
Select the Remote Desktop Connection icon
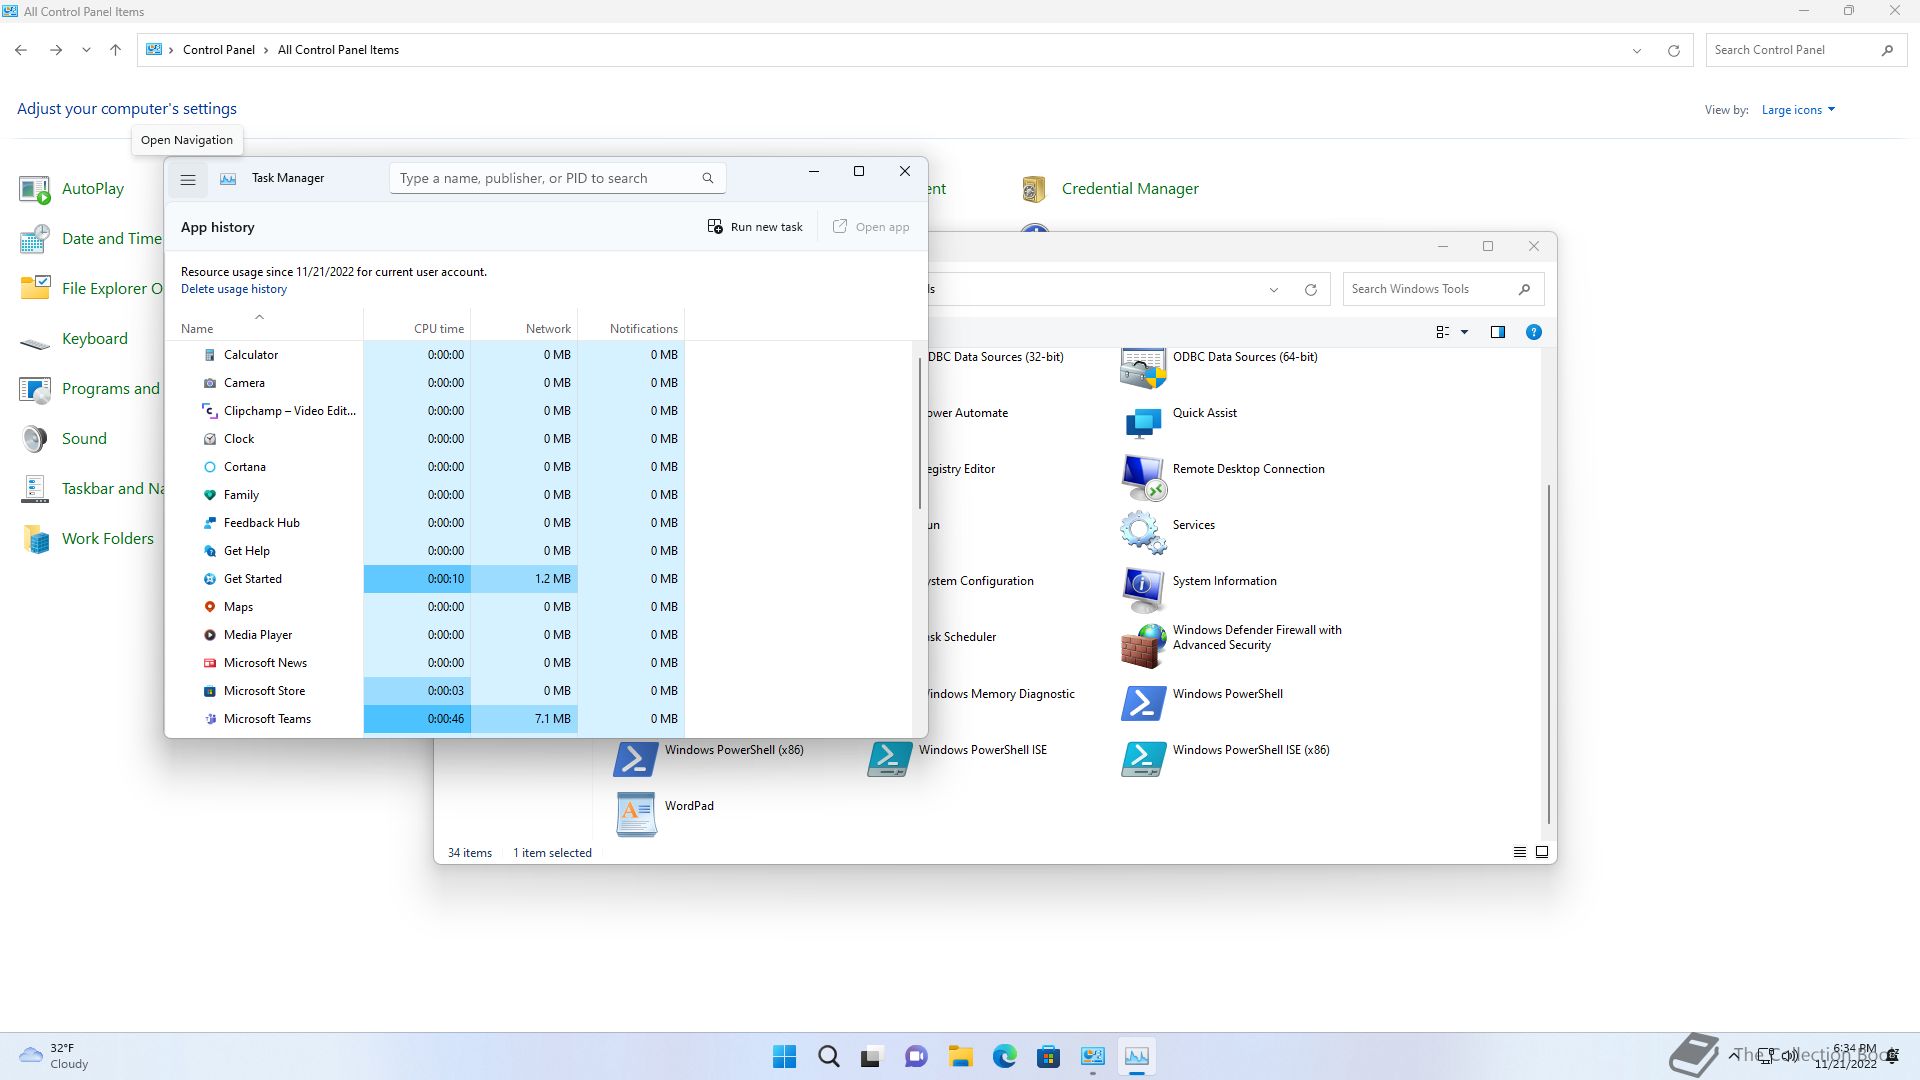tap(1143, 478)
